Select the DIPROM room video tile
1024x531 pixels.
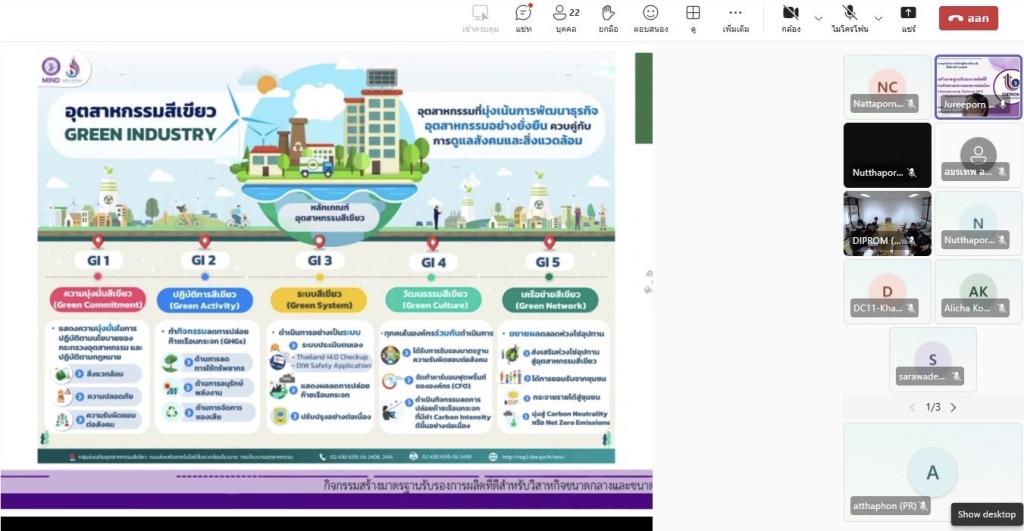tap(887, 223)
